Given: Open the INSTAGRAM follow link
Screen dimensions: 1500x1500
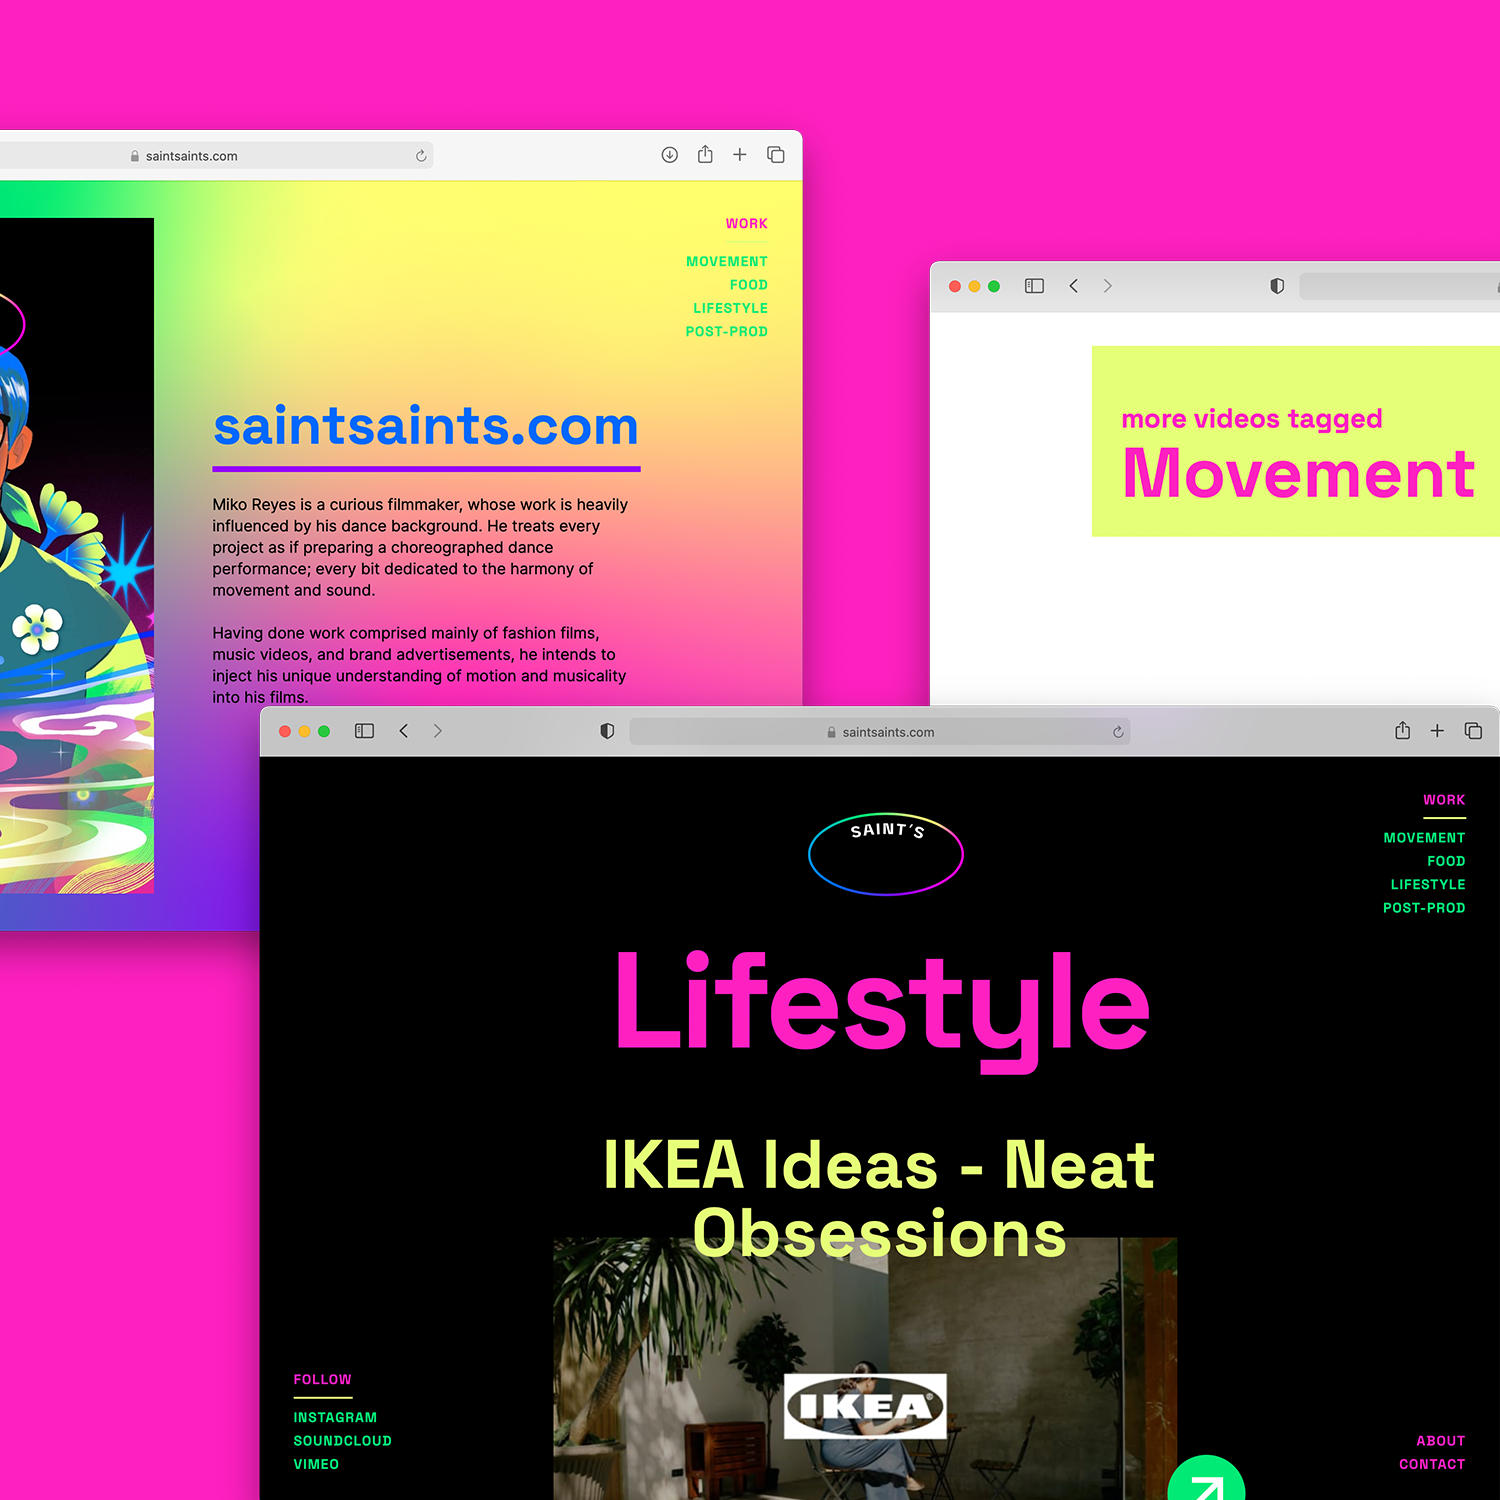Looking at the screenshot, I should tap(335, 1418).
